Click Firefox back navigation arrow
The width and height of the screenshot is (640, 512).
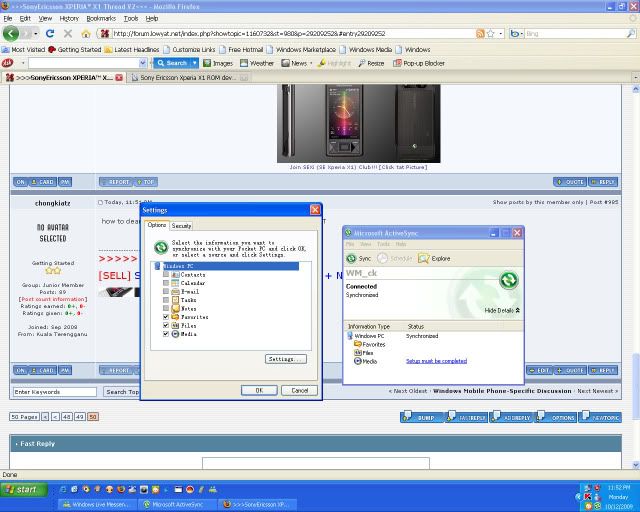11,33
